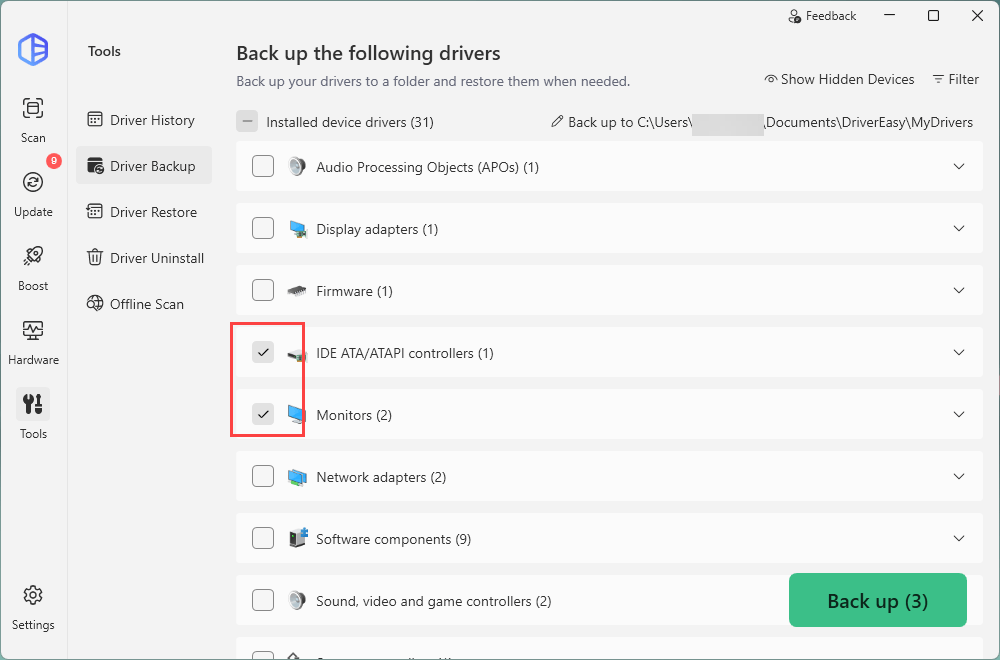Open the Boost rocket icon
The image size is (1000, 660).
(33, 256)
